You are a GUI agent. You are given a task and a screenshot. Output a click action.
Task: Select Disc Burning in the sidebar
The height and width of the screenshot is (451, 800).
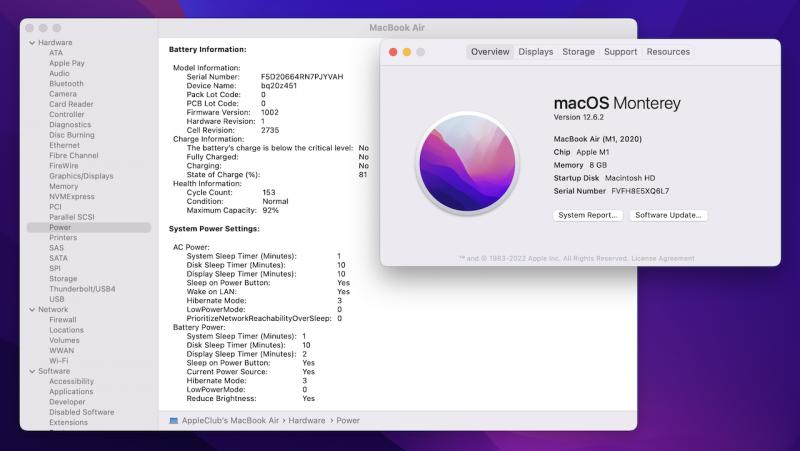72,135
